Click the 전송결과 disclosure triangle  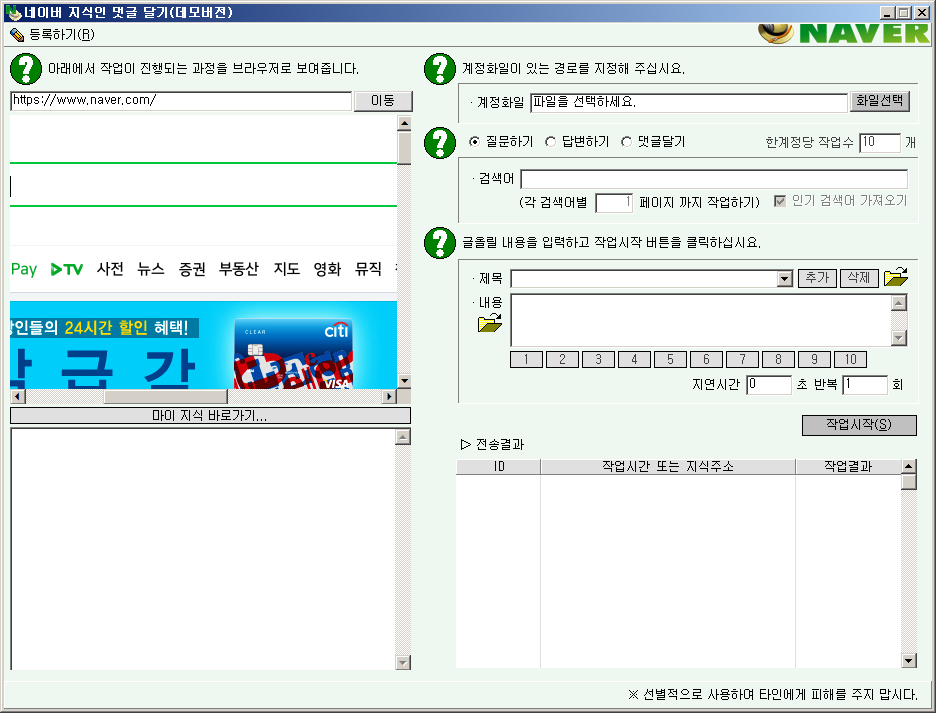(465, 444)
